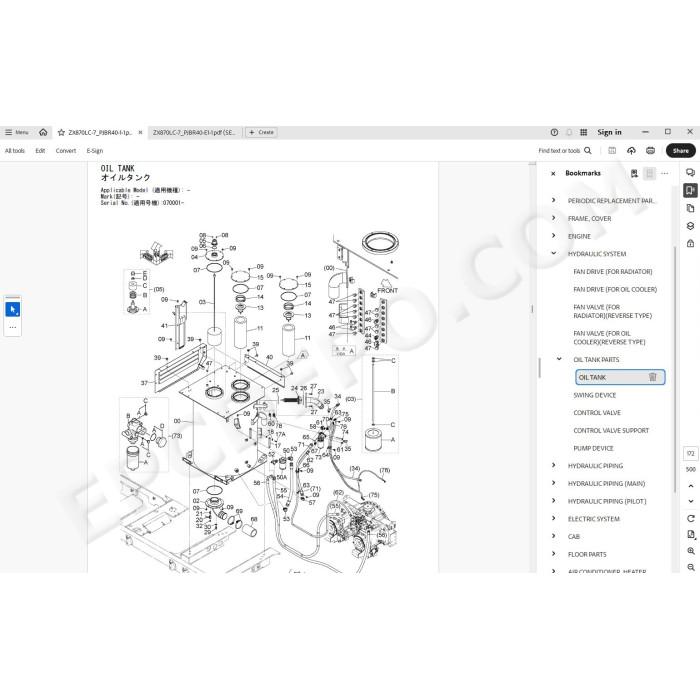Click the search magnifier icon
Screen dimensions: 700x700
pos(588,150)
